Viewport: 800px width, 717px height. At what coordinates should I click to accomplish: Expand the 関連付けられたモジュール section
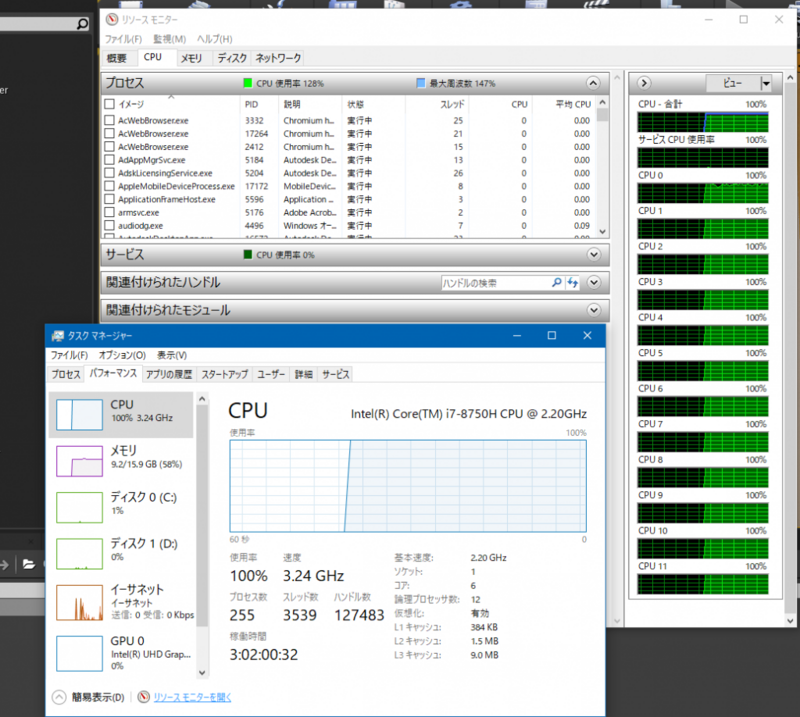pos(593,310)
